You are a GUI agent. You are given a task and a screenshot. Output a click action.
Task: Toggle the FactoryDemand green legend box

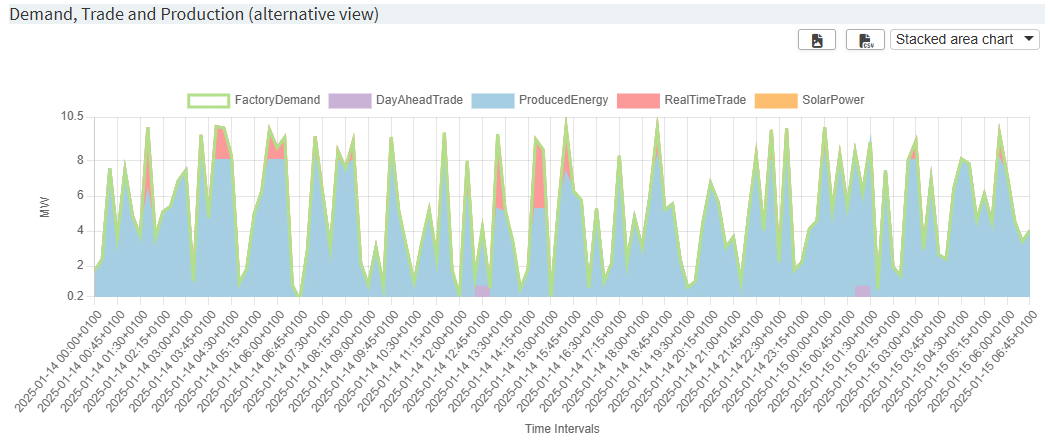208,100
